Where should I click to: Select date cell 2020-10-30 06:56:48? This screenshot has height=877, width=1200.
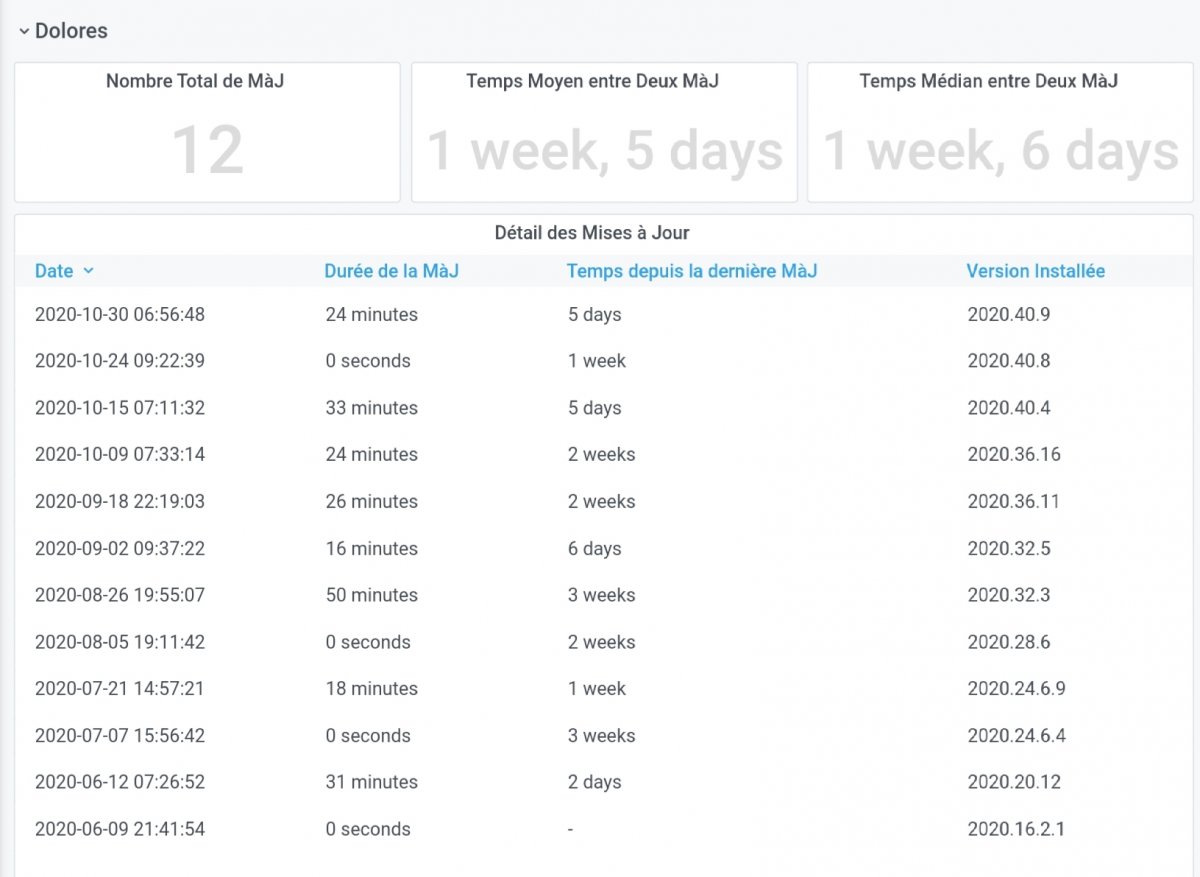coord(120,314)
